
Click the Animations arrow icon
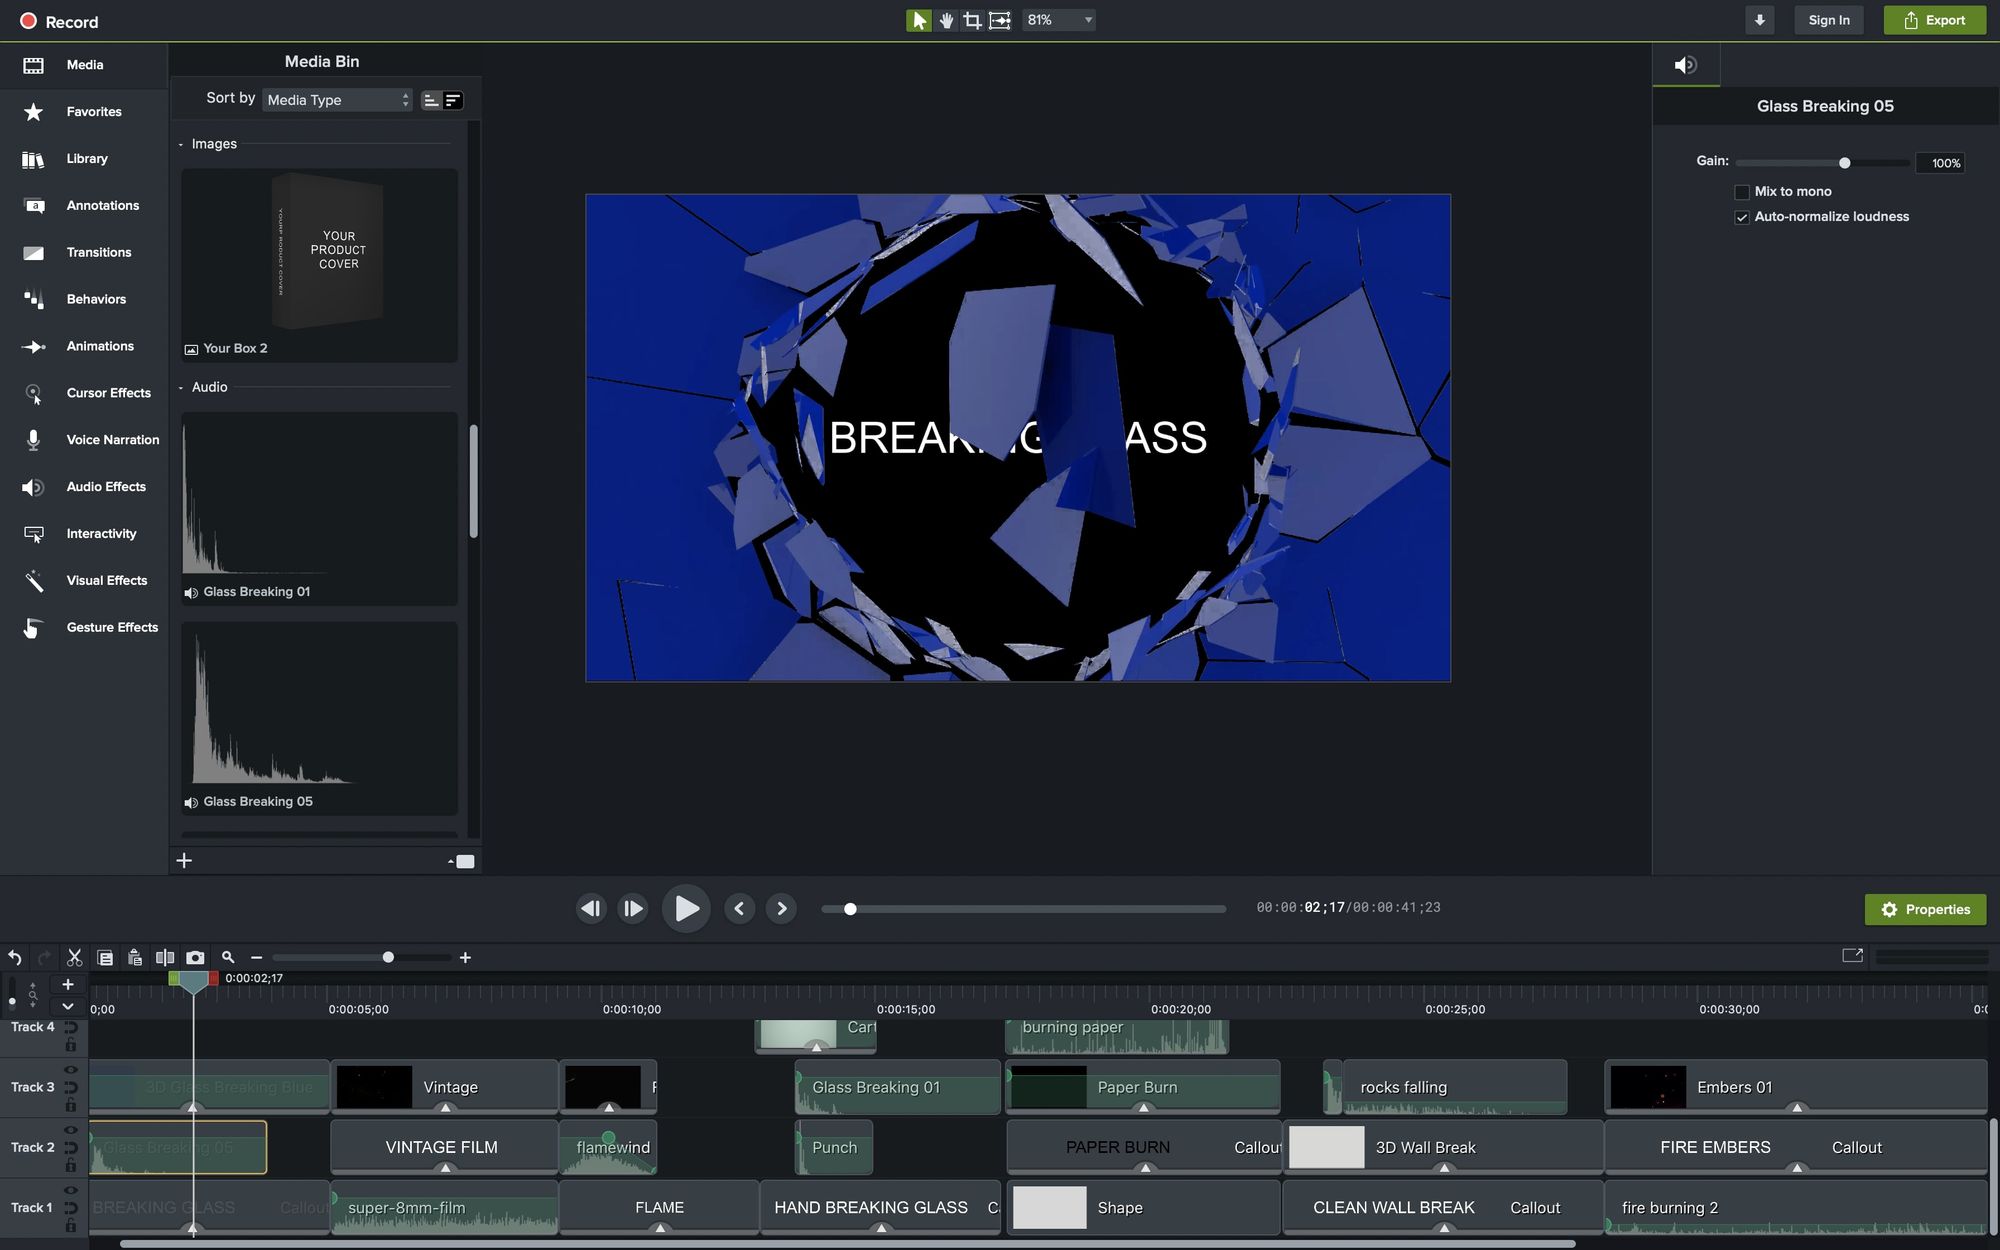pos(33,346)
